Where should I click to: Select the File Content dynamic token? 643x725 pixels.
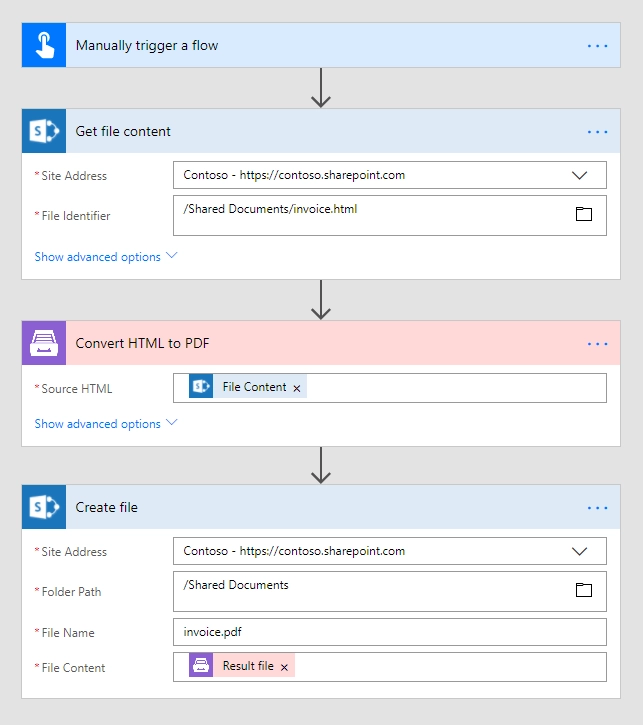(x=248, y=387)
